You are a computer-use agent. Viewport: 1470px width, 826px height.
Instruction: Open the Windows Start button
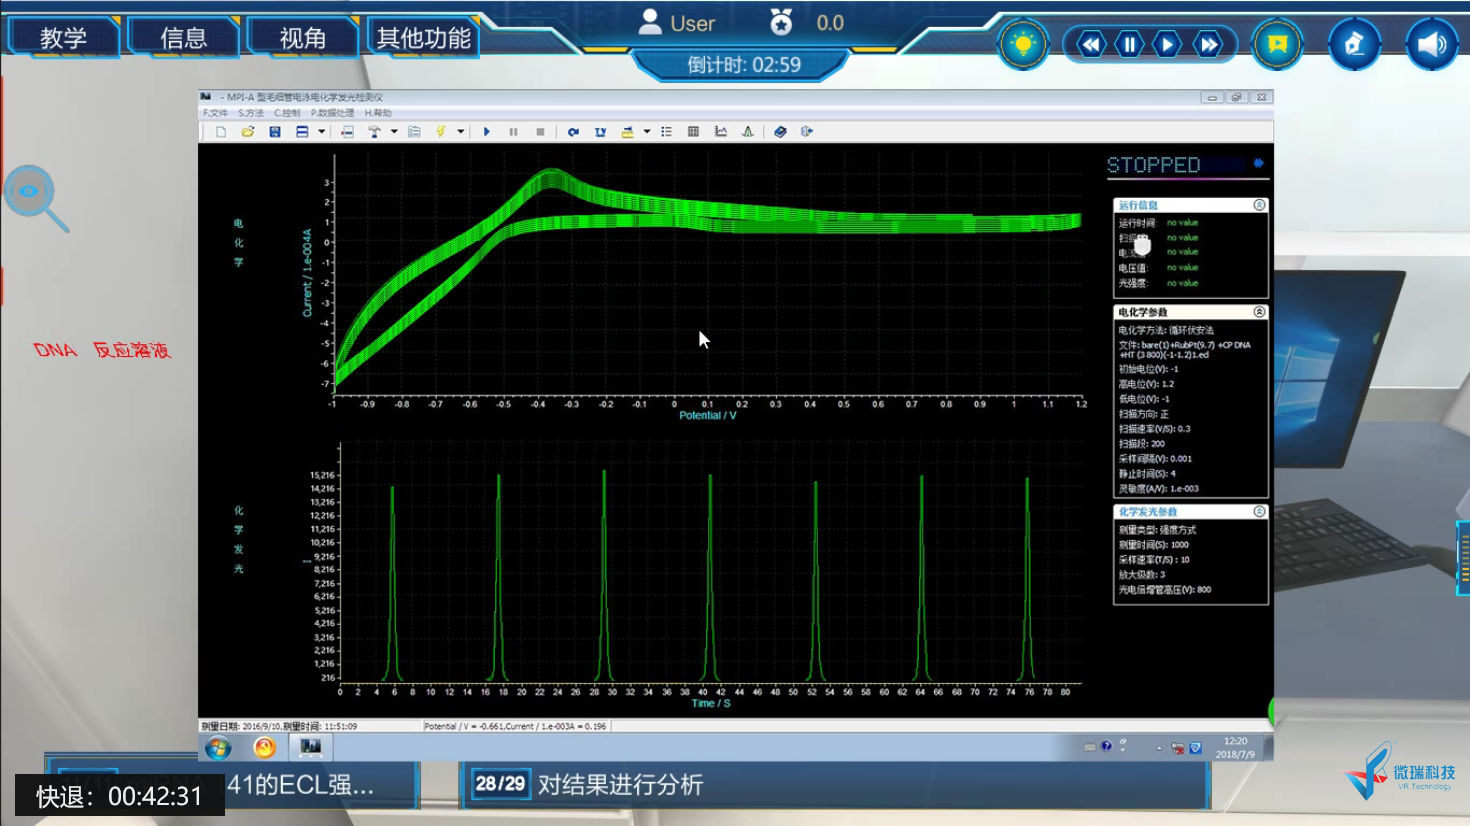click(x=218, y=747)
